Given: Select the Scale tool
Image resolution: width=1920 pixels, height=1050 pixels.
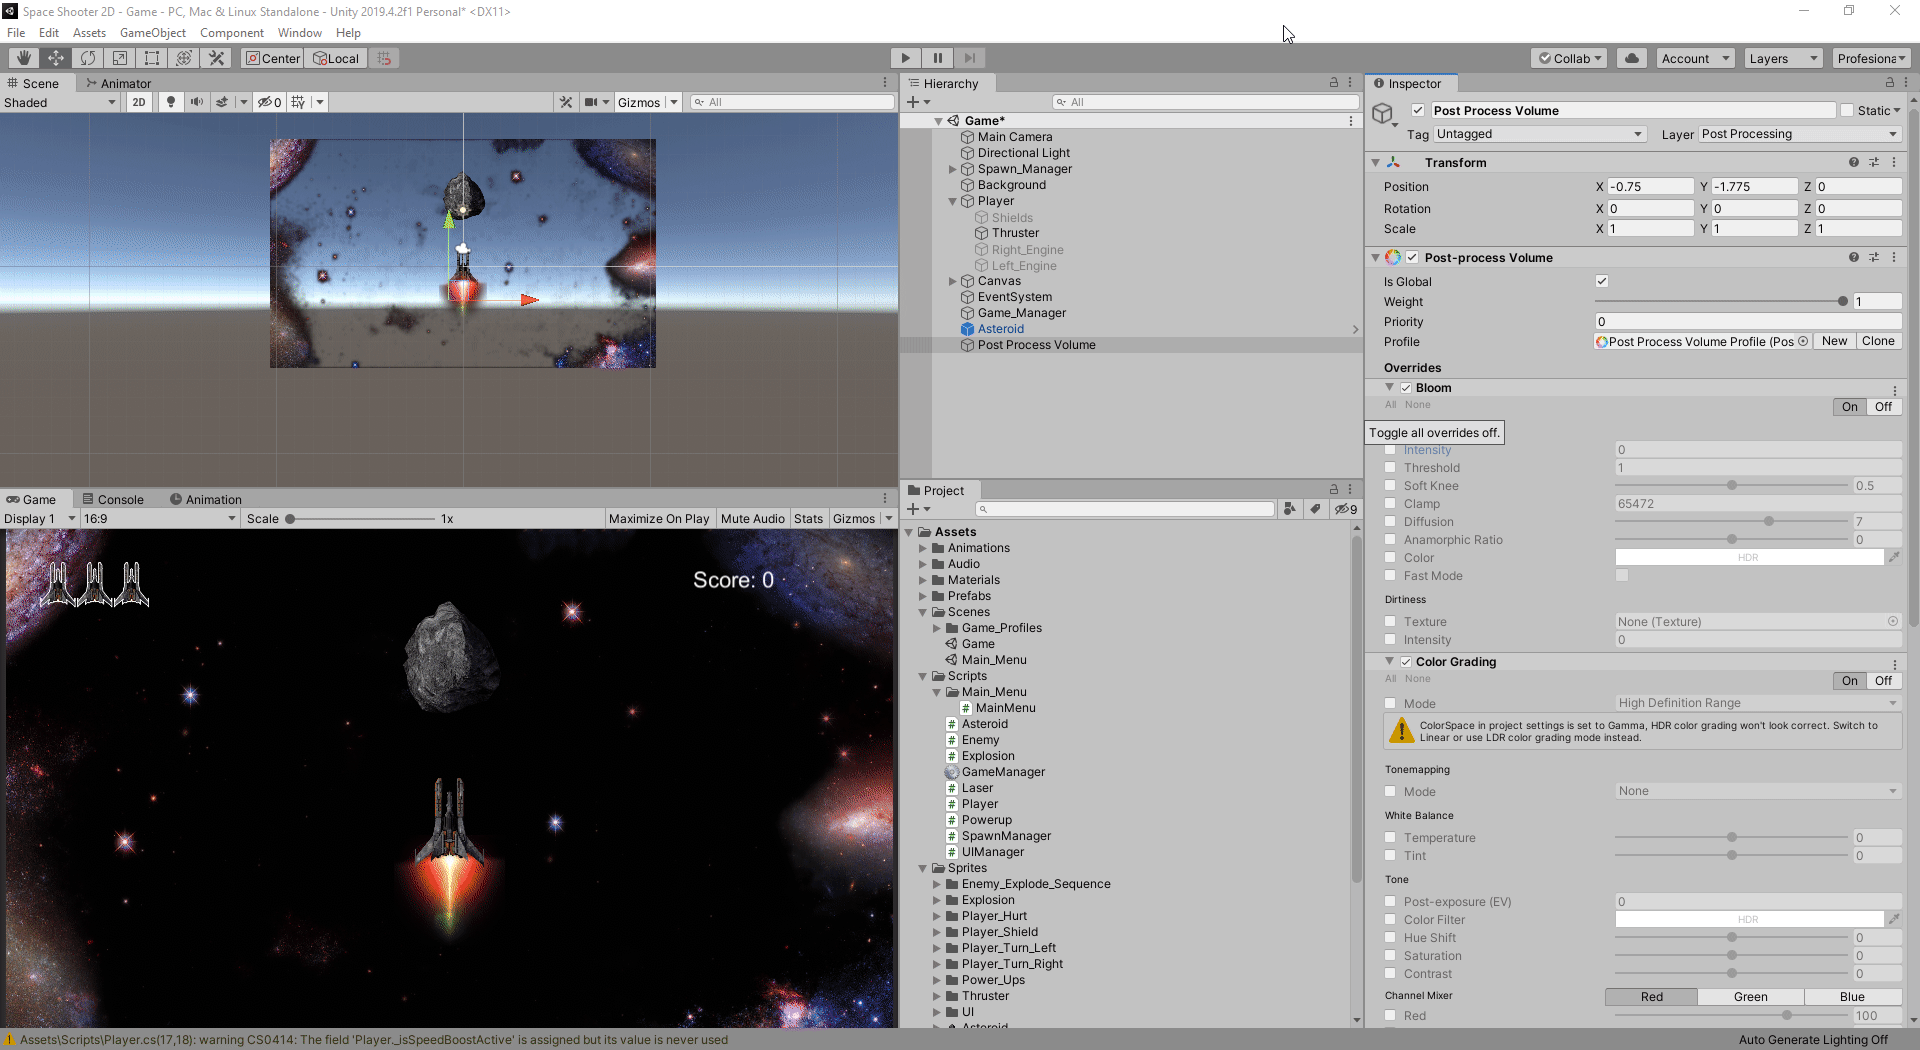Looking at the screenshot, I should click(x=120, y=58).
